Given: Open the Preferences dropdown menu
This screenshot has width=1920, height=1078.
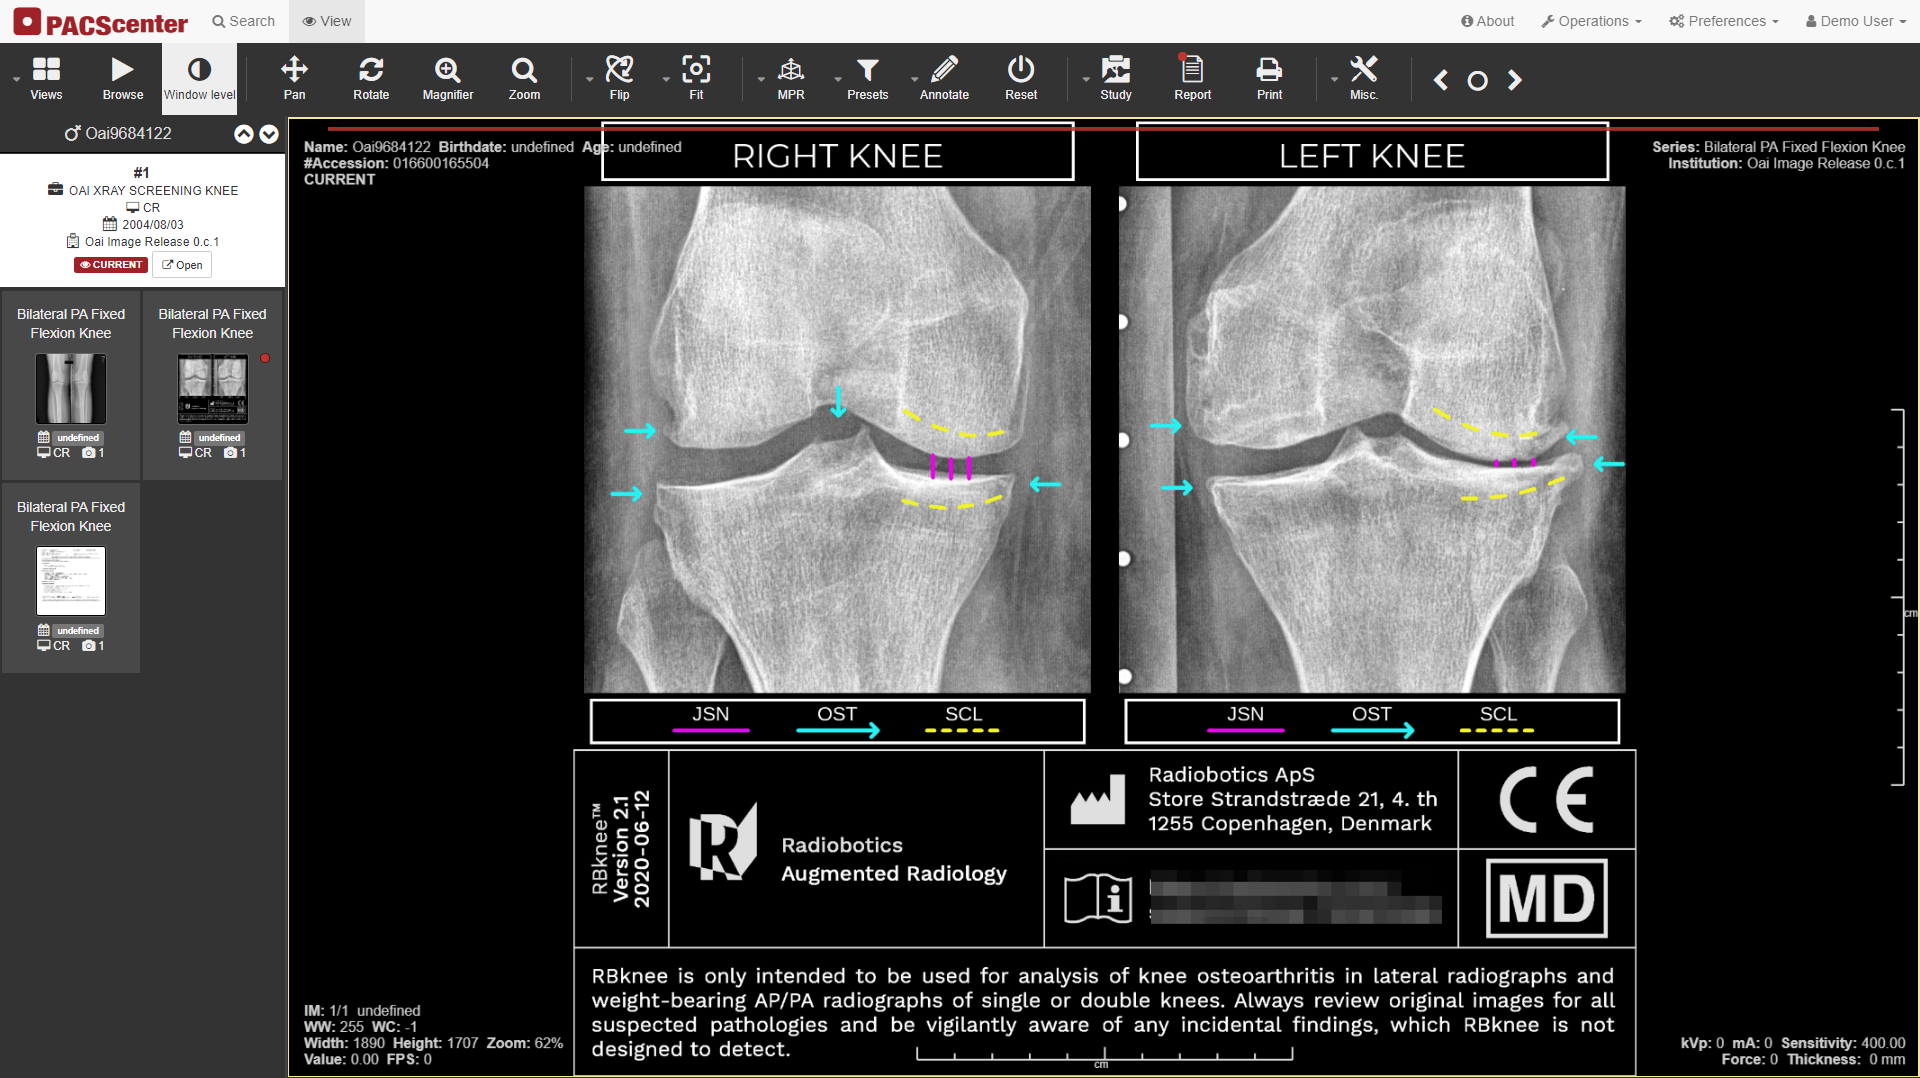Looking at the screenshot, I should point(1724,21).
